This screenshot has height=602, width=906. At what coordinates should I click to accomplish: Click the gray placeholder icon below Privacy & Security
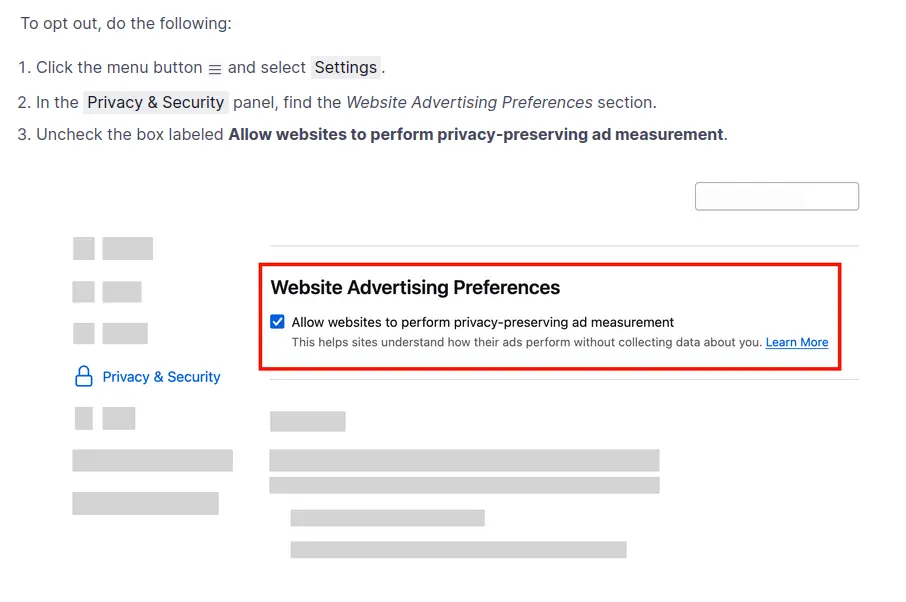[84, 418]
